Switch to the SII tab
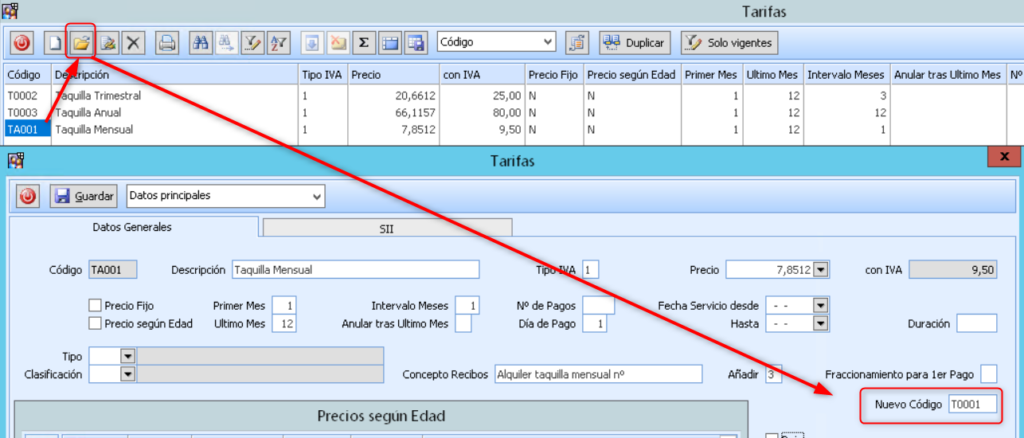Screen dimensions: 1024x438 coord(386,228)
